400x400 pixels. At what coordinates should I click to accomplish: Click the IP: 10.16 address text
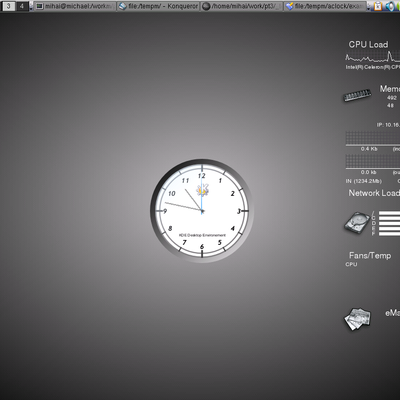[x=388, y=125]
